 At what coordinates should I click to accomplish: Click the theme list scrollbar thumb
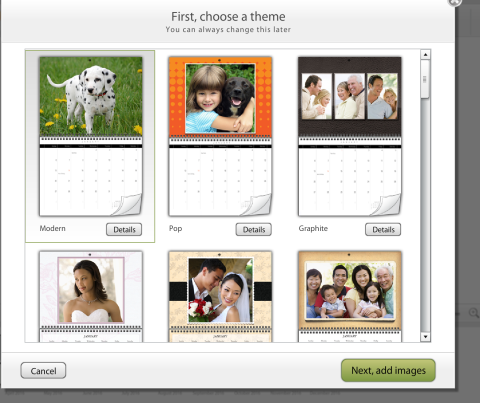click(425, 79)
